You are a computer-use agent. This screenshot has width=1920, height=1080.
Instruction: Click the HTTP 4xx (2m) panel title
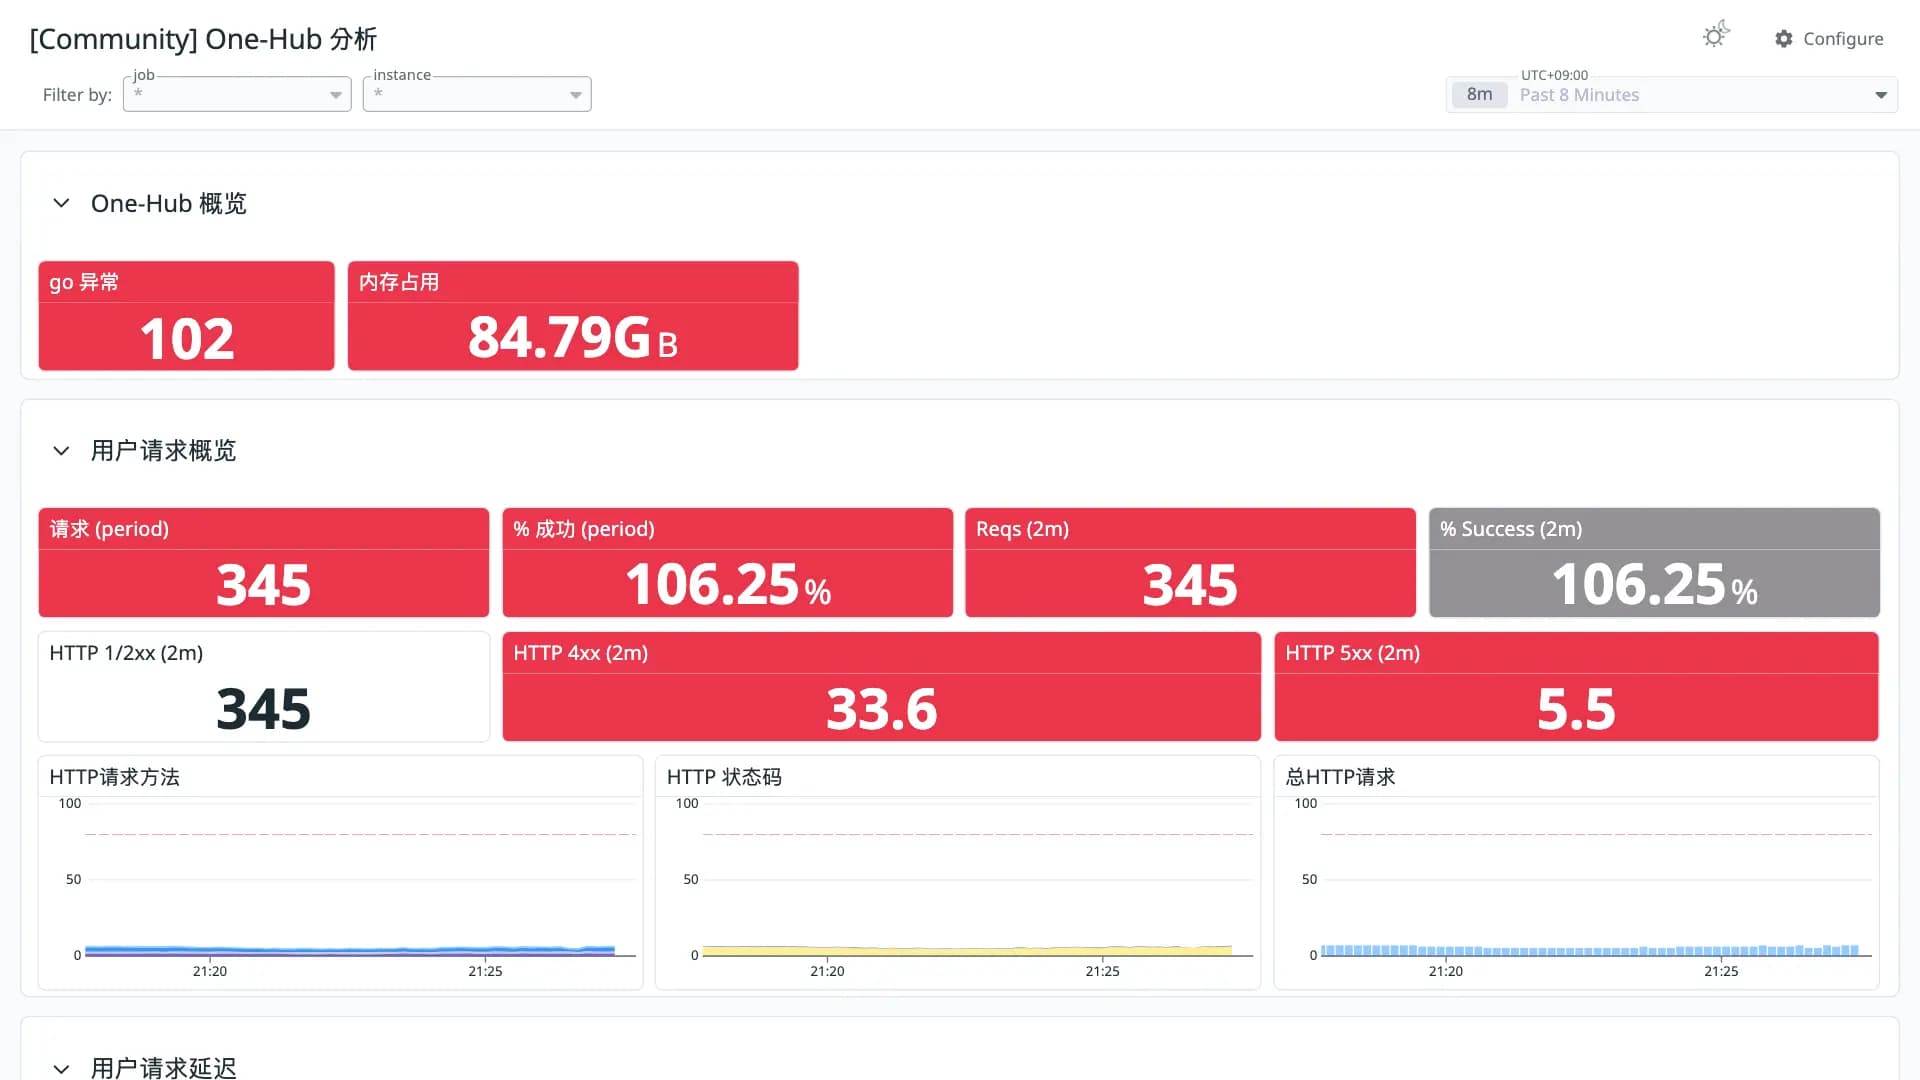point(580,653)
